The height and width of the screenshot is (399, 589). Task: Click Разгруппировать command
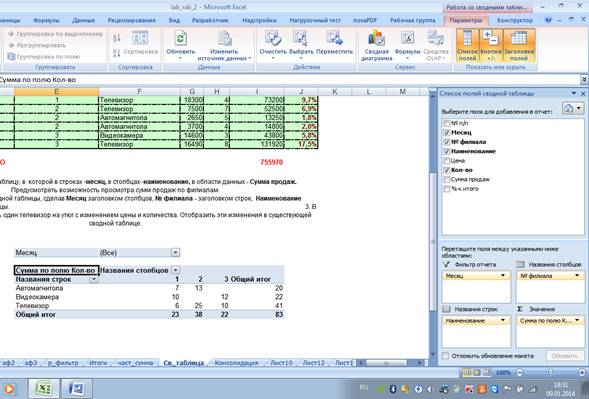pos(37,45)
